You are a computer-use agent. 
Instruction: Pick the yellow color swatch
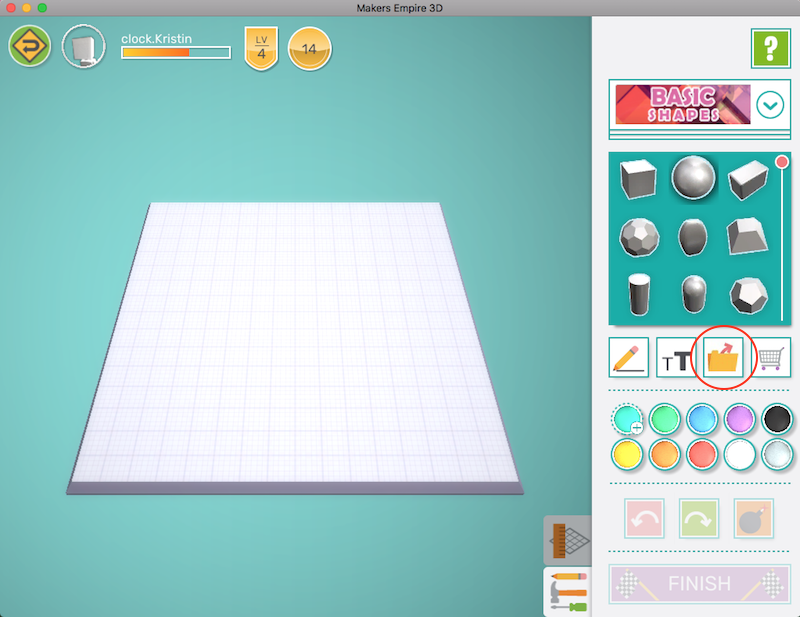627,454
